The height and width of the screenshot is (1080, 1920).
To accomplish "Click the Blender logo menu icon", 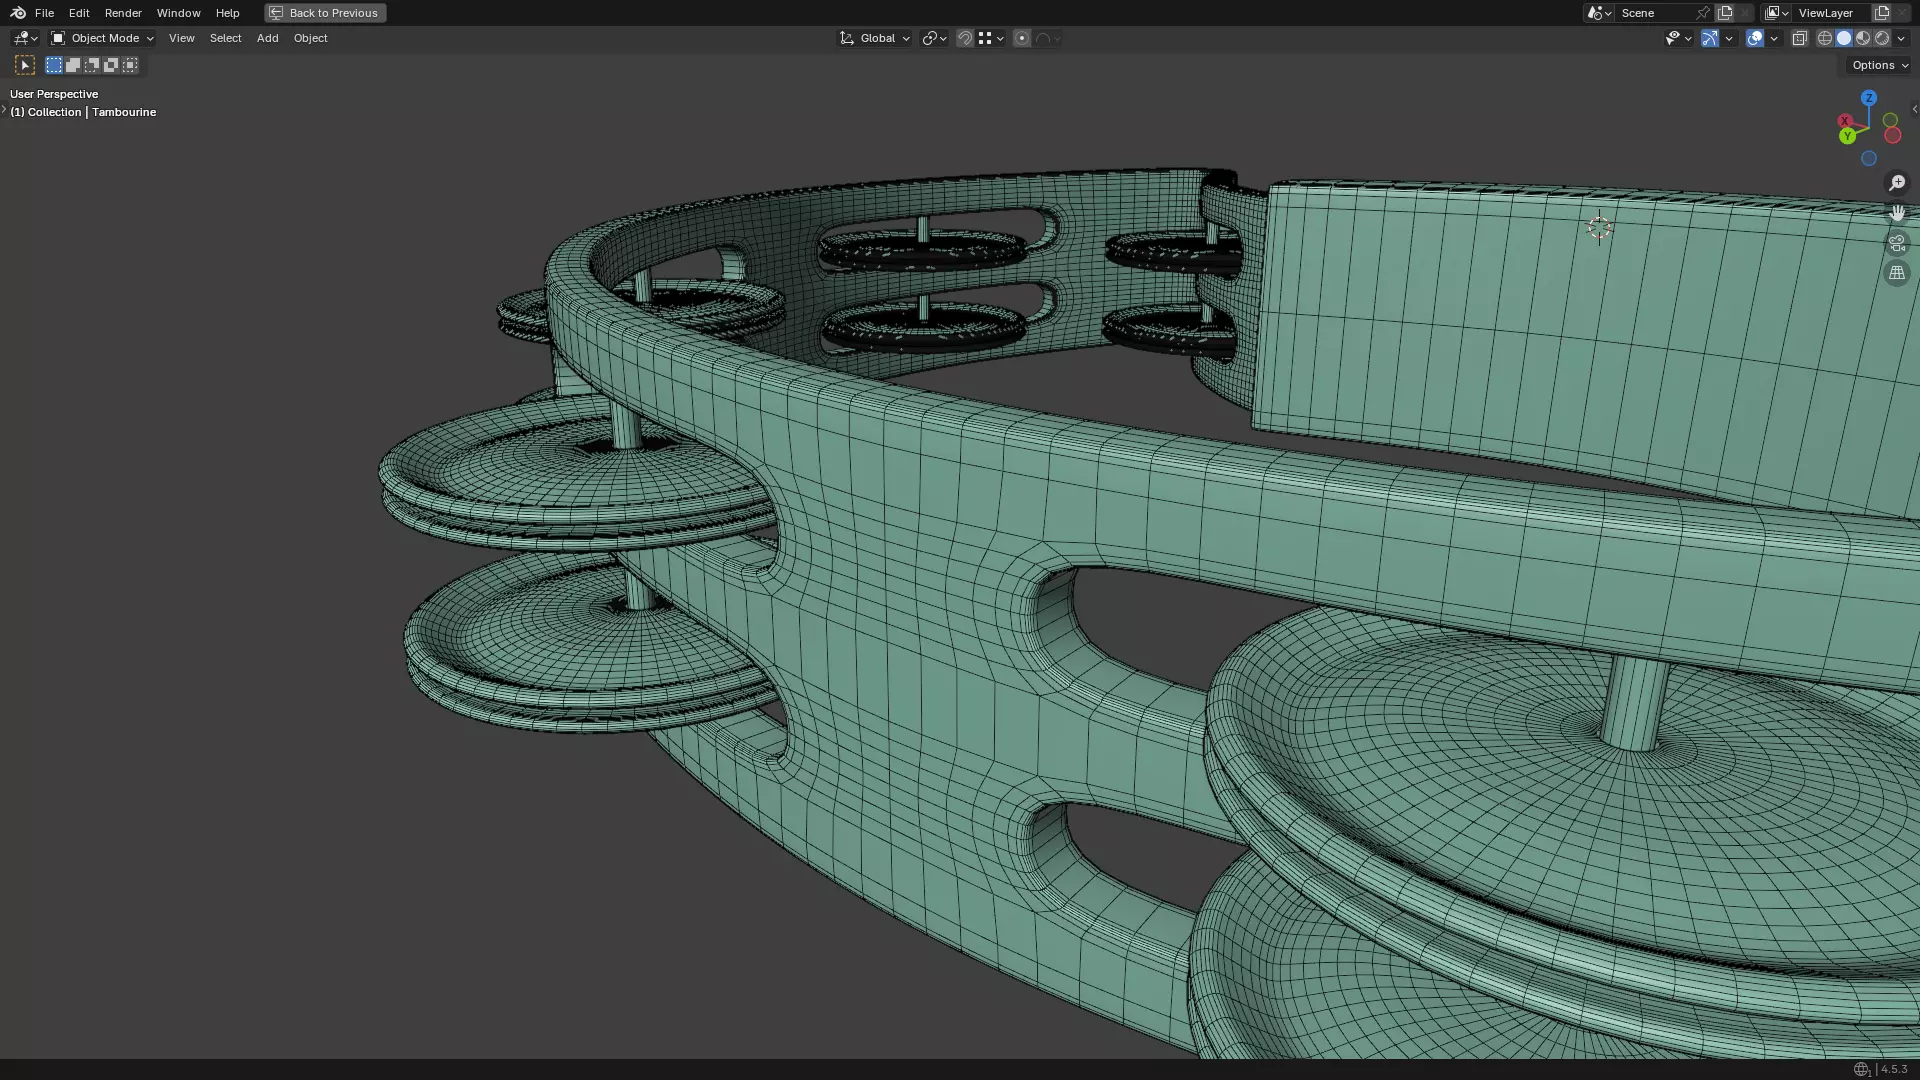I will pyautogui.click(x=18, y=13).
